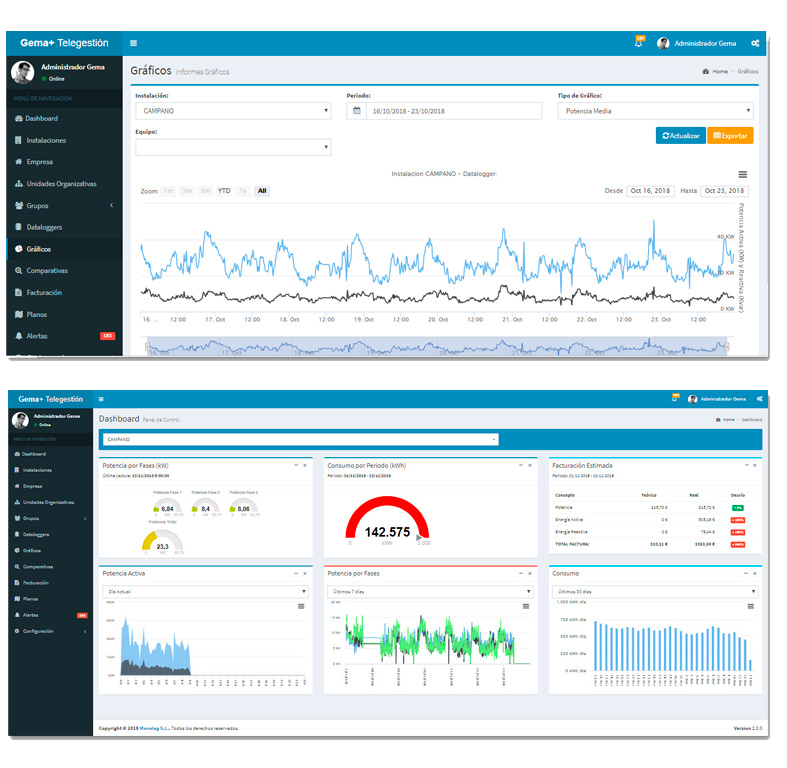Close the Facturación Estimada widget

coord(755,465)
